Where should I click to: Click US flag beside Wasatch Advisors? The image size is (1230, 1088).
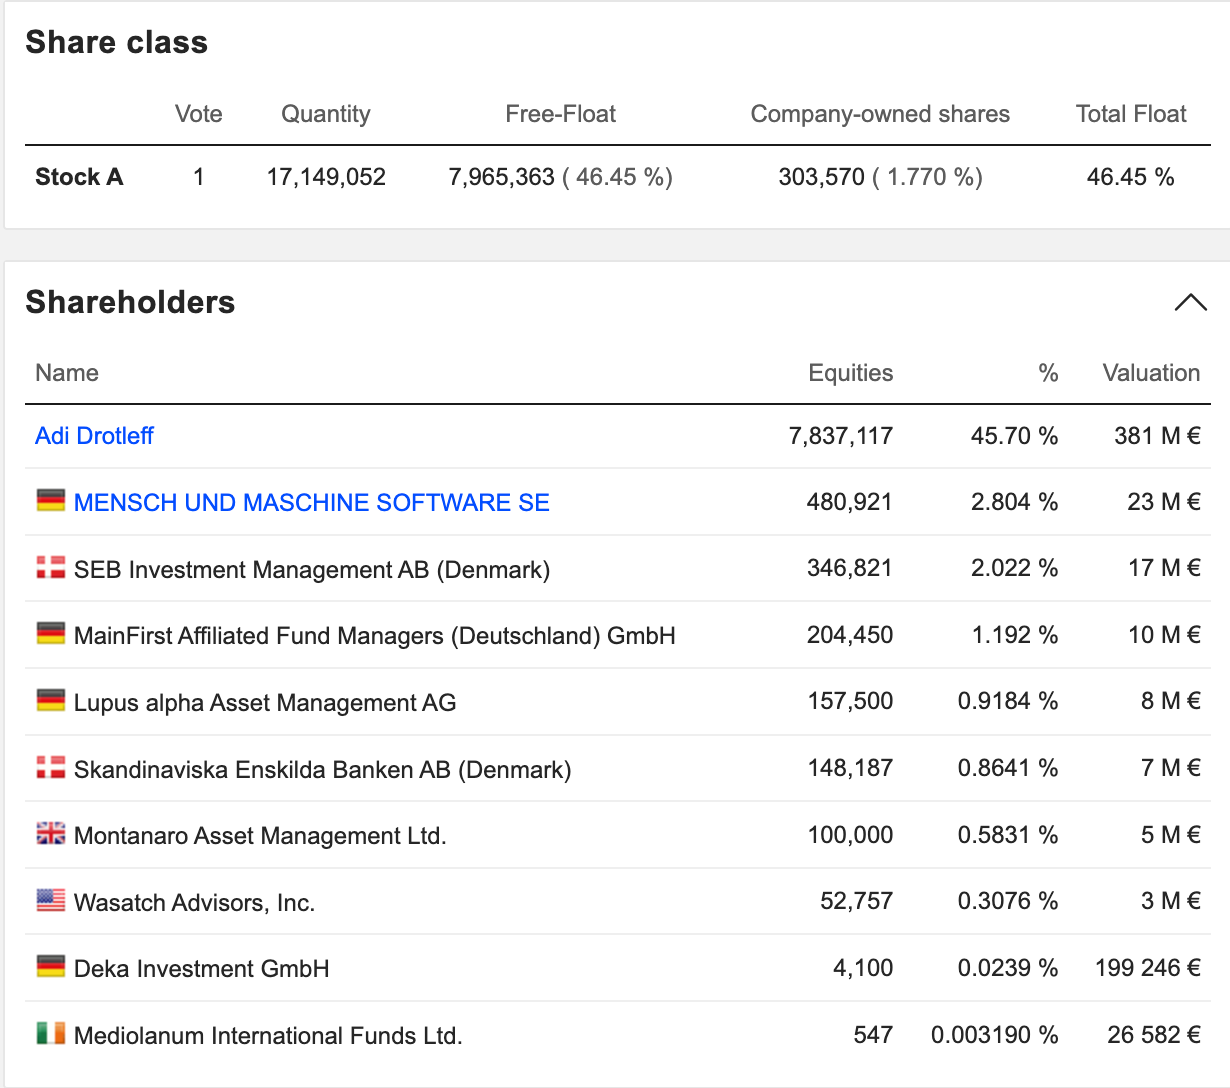tap(51, 900)
